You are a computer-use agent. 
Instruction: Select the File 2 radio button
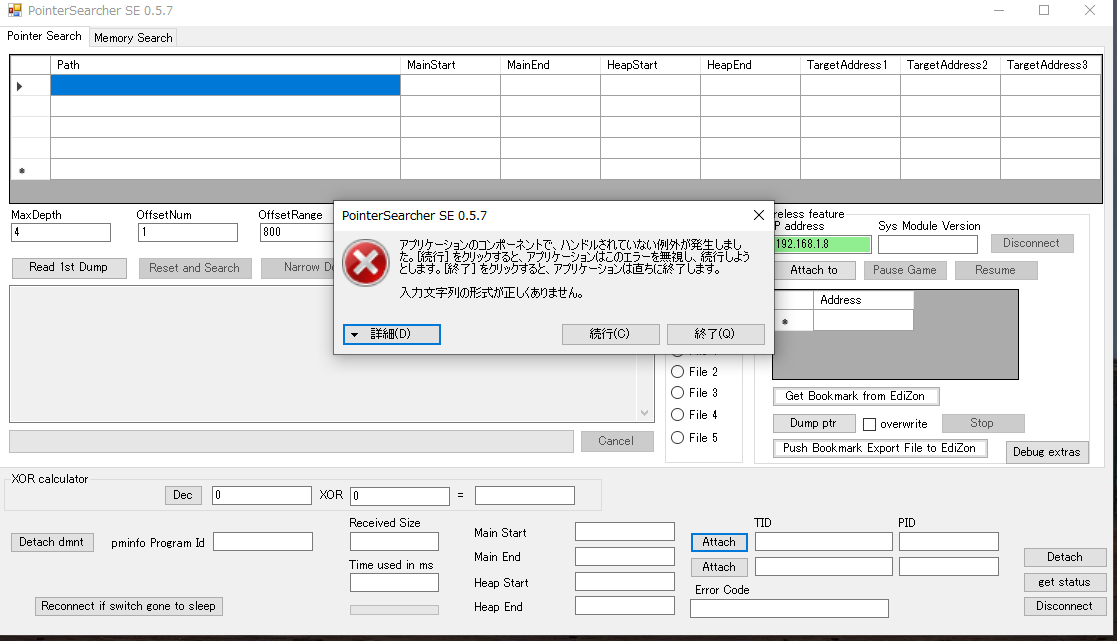695,372
